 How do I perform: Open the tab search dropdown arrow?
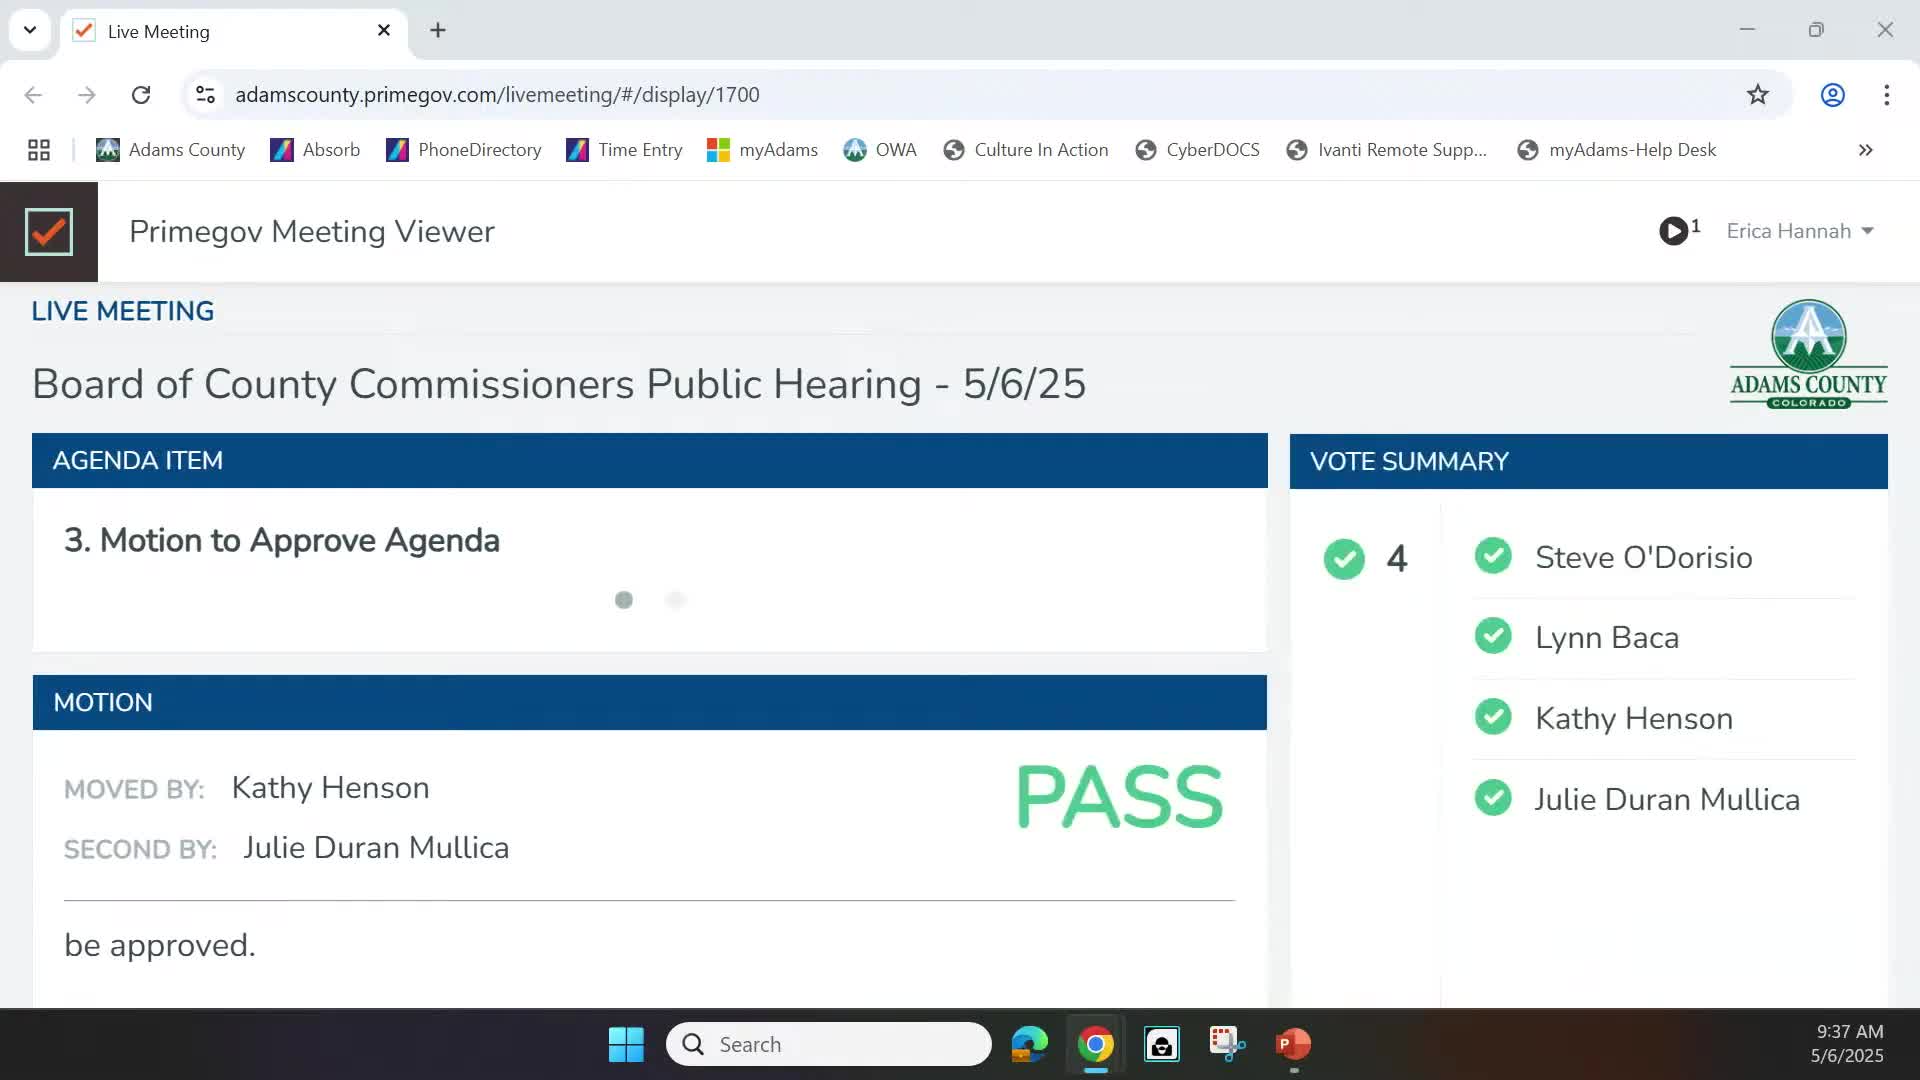click(x=30, y=30)
